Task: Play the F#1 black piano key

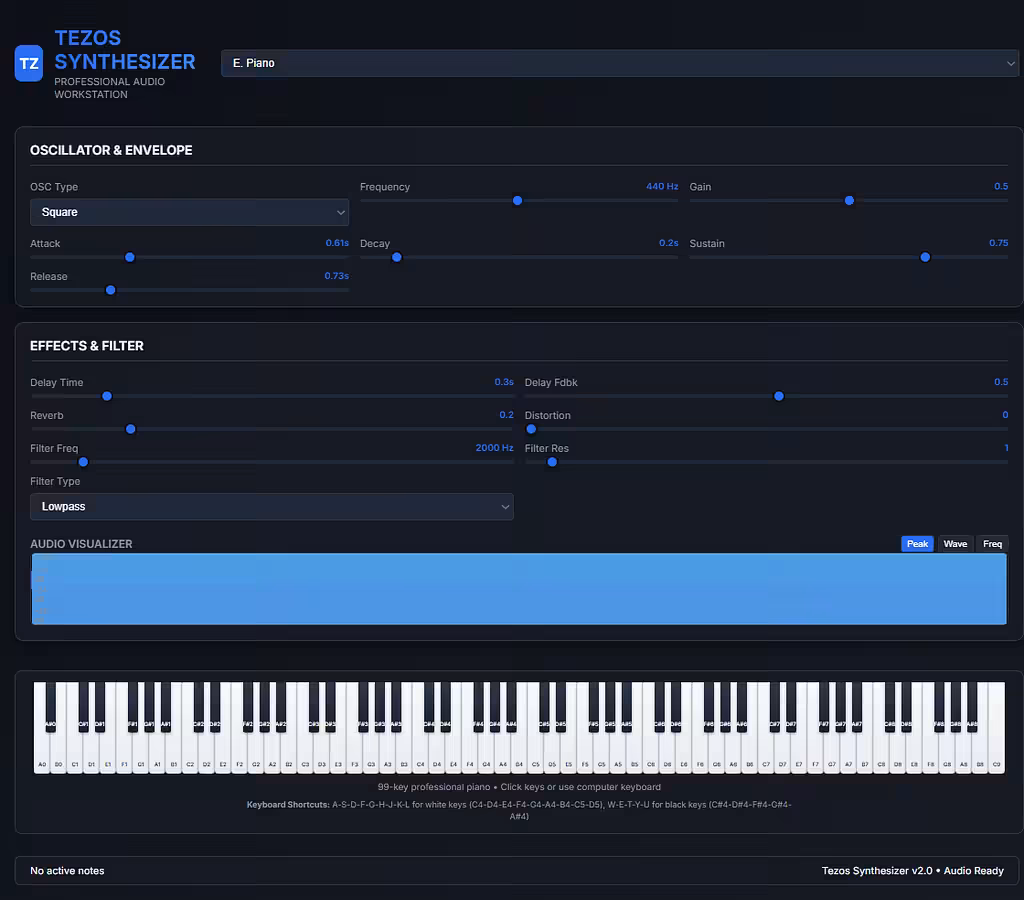Action: pyautogui.click(x=133, y=705)
